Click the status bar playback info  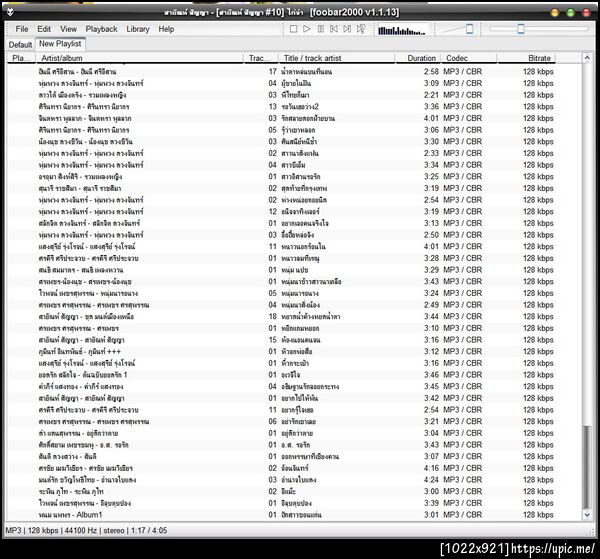pyautogui.click(x=86, y=531)
